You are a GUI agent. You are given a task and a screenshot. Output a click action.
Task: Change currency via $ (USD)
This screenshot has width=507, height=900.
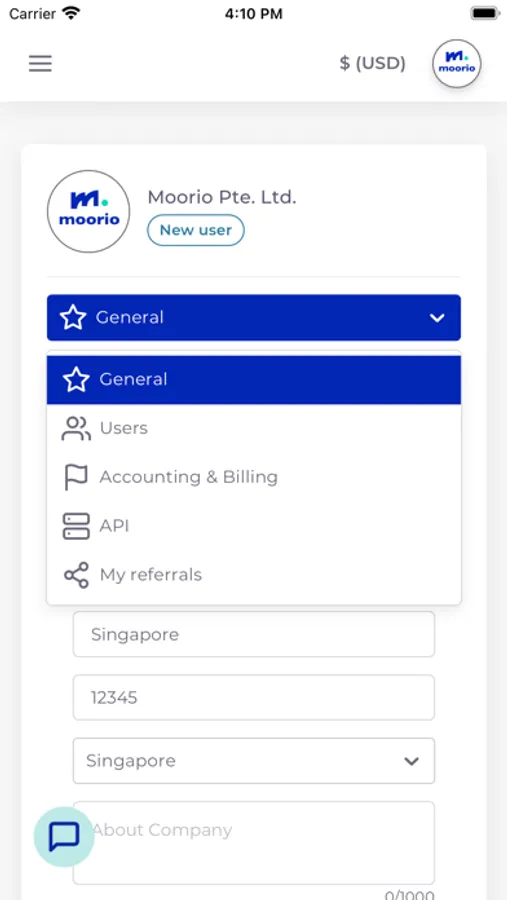(x=372, y=63)
